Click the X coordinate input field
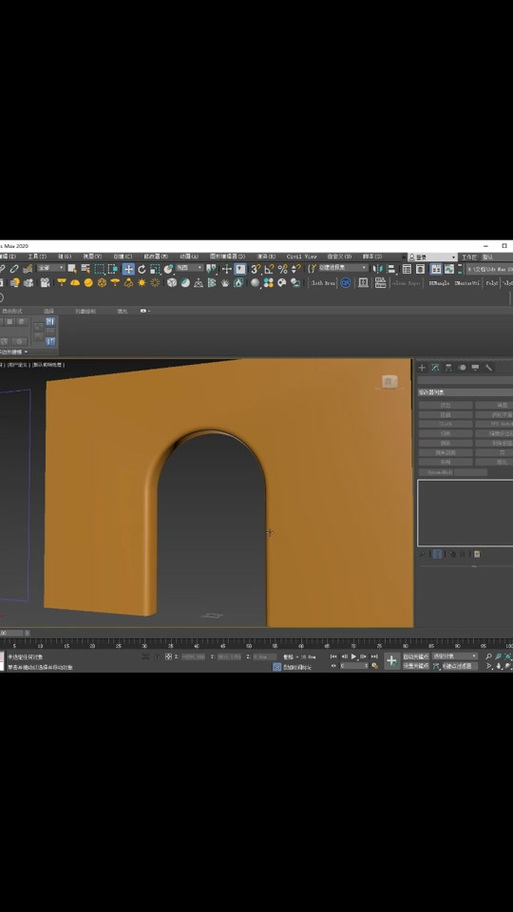The image size is (513, 912). pos(193,656)
